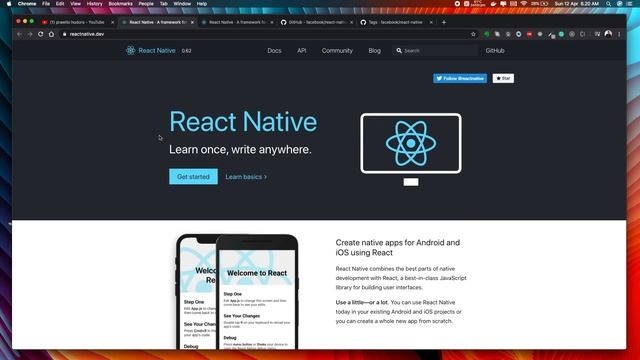Click the Learn basics link
Screen dimensions: 640x360
coord(246,177)
